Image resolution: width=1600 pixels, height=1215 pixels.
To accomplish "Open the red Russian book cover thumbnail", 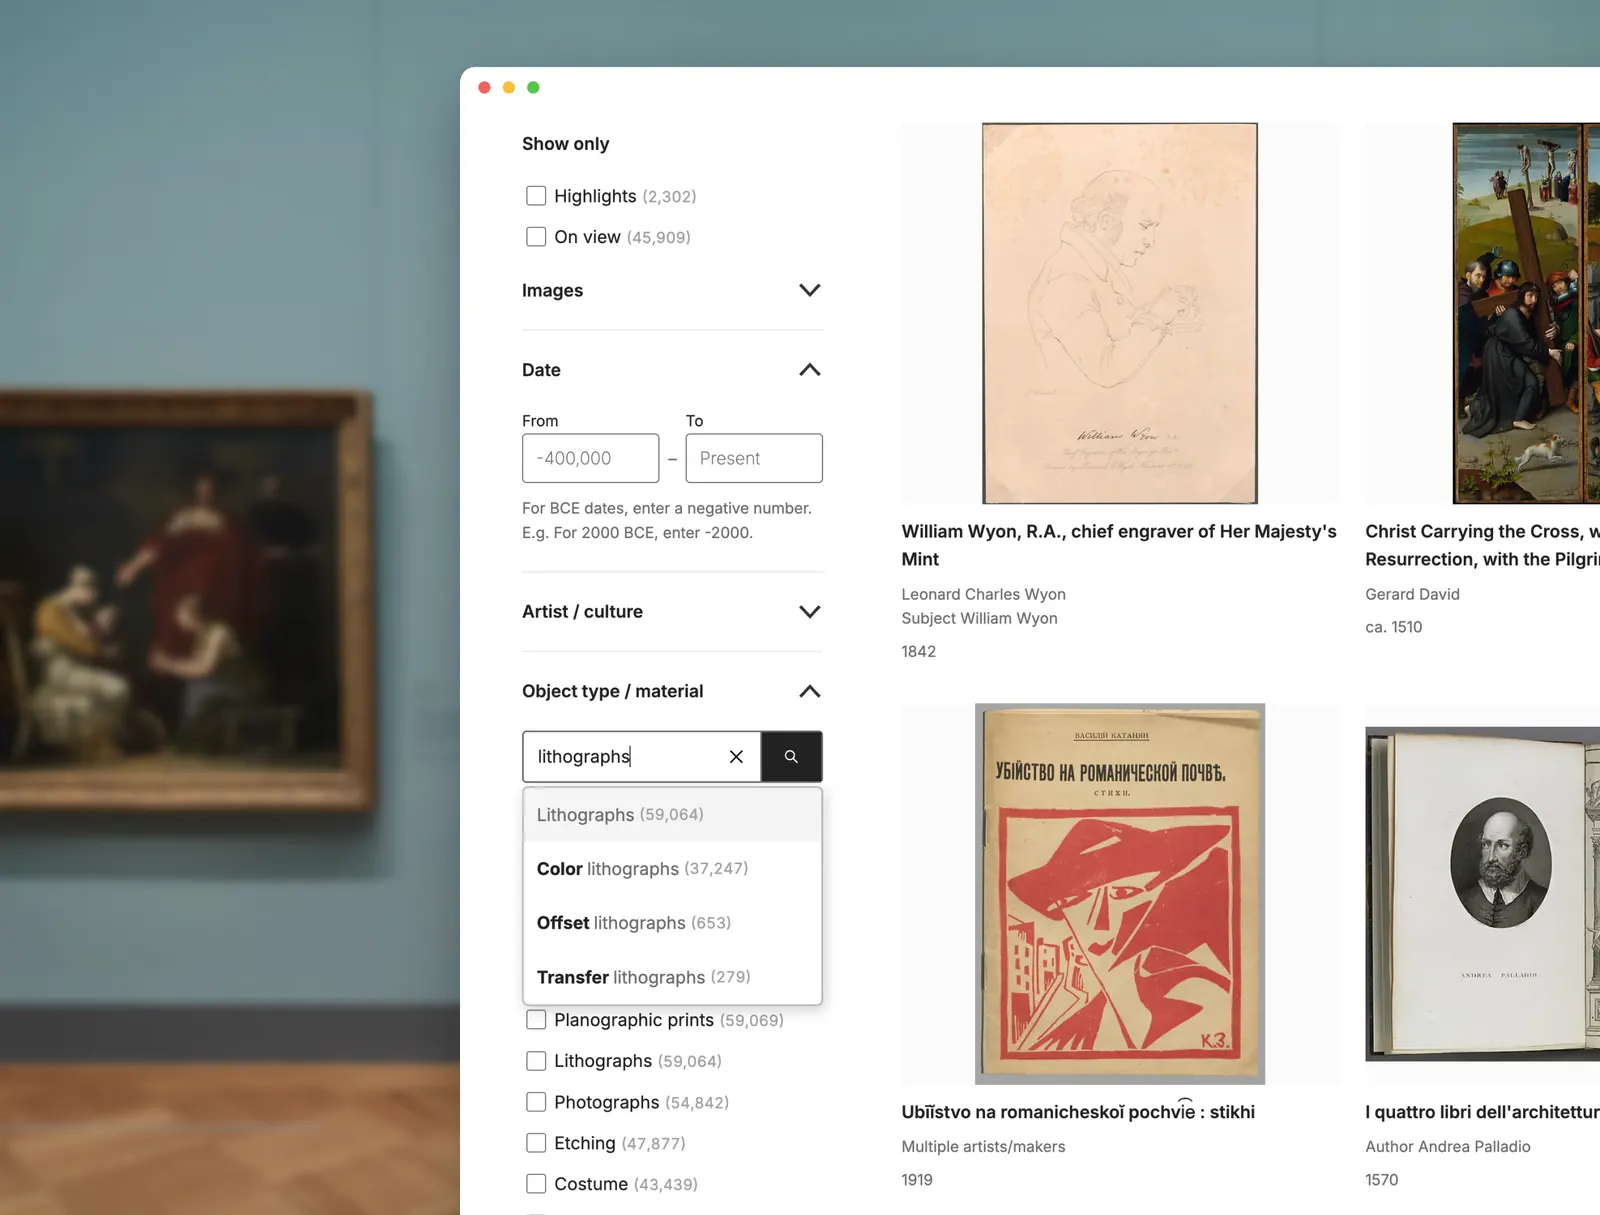I will click(x=1120, y=894).
